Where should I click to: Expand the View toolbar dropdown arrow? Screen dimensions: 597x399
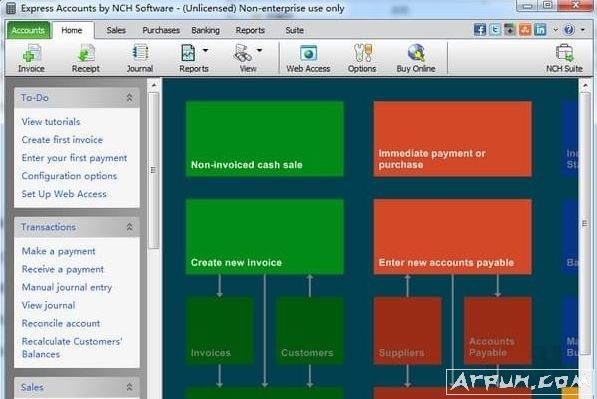[x=259, y=50]
